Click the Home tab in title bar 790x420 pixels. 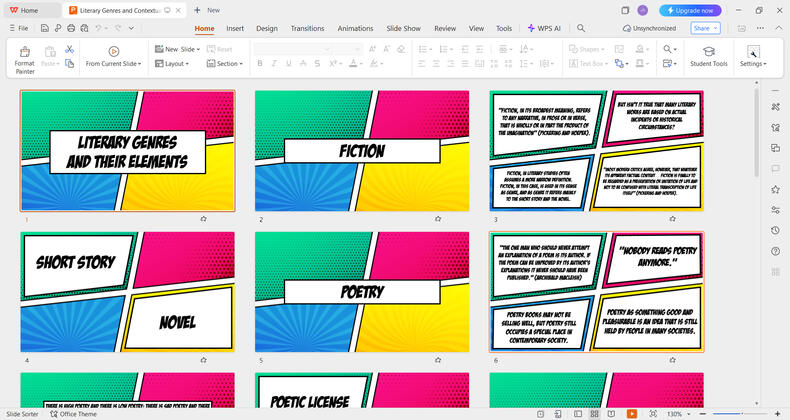click(x=24, y=10)
